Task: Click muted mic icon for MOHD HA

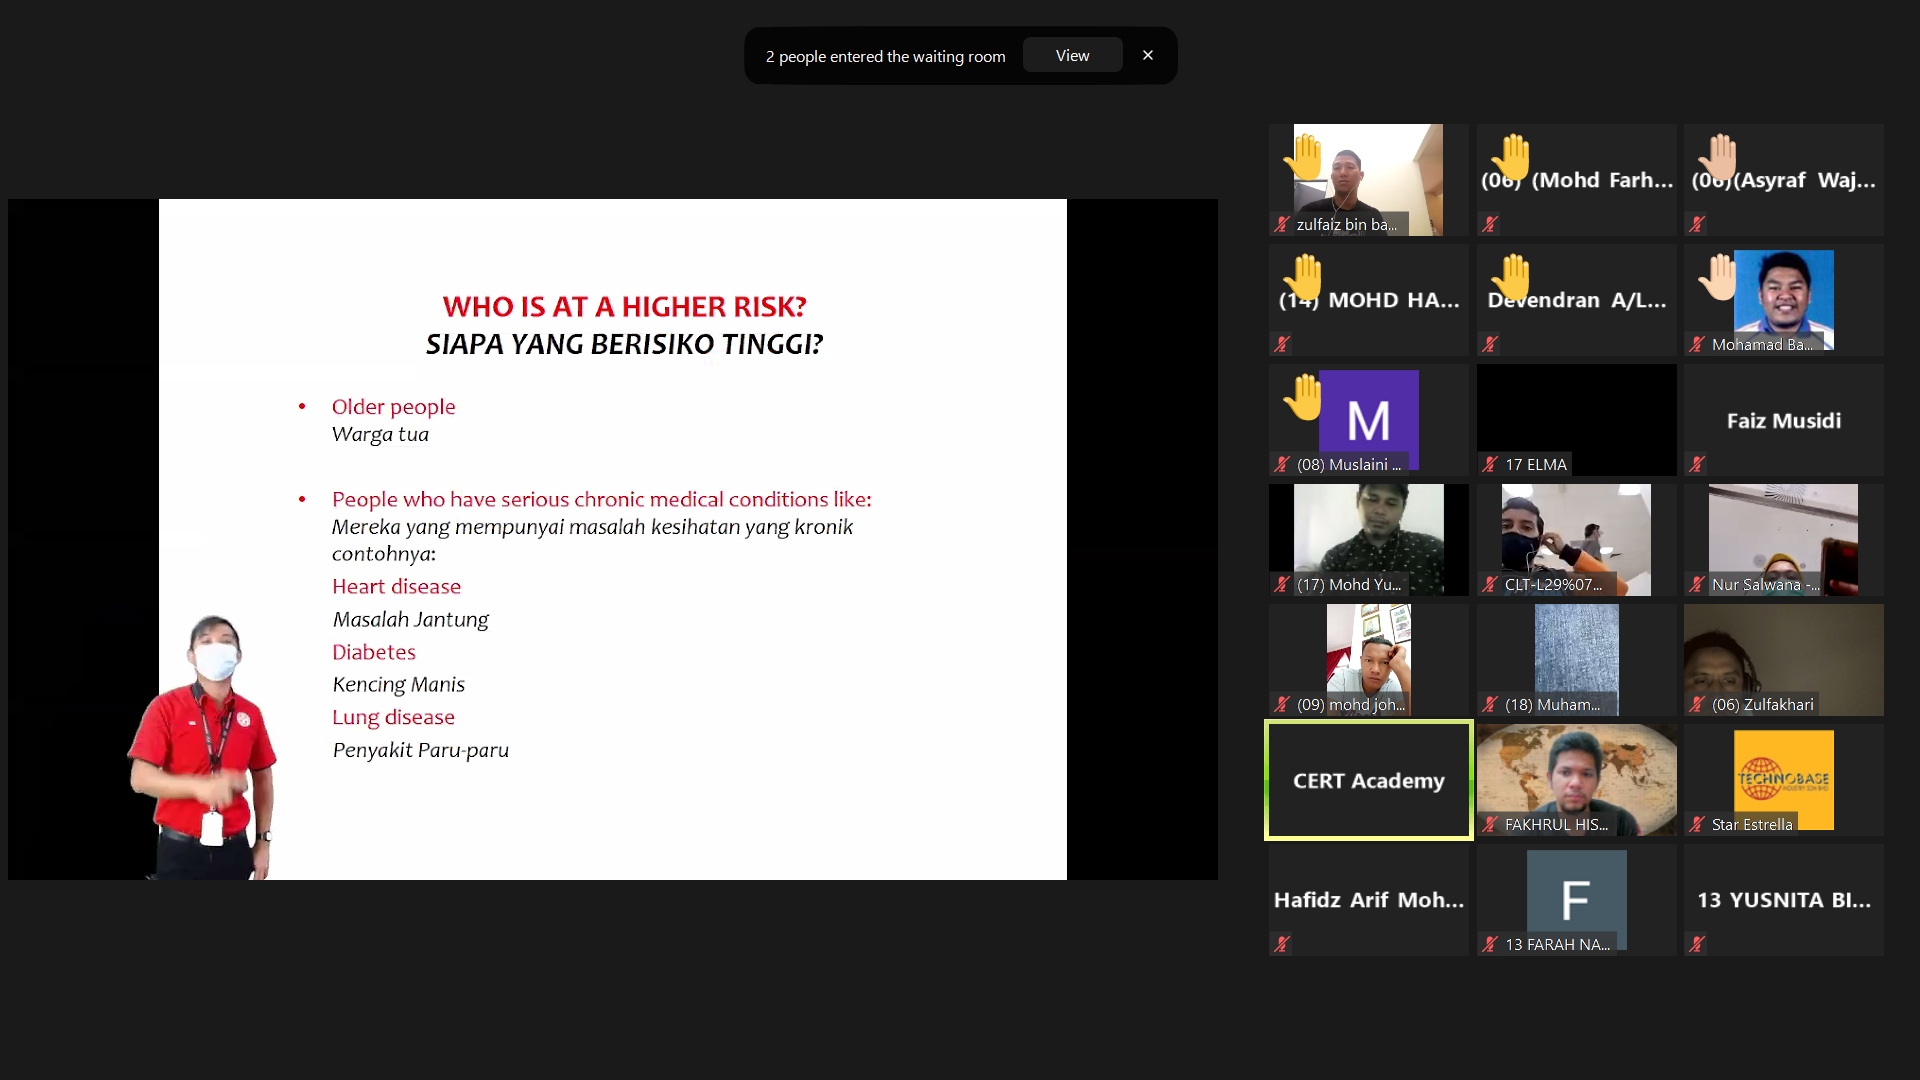Action: tap(1282, 345)
